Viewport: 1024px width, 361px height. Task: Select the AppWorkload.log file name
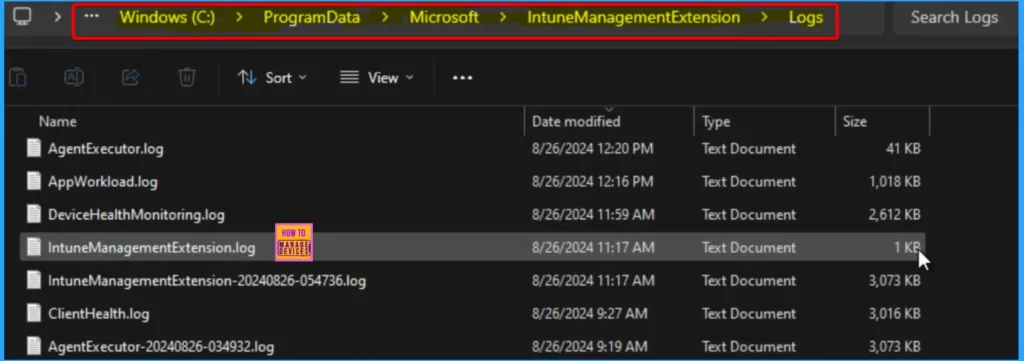click(103, 182)
